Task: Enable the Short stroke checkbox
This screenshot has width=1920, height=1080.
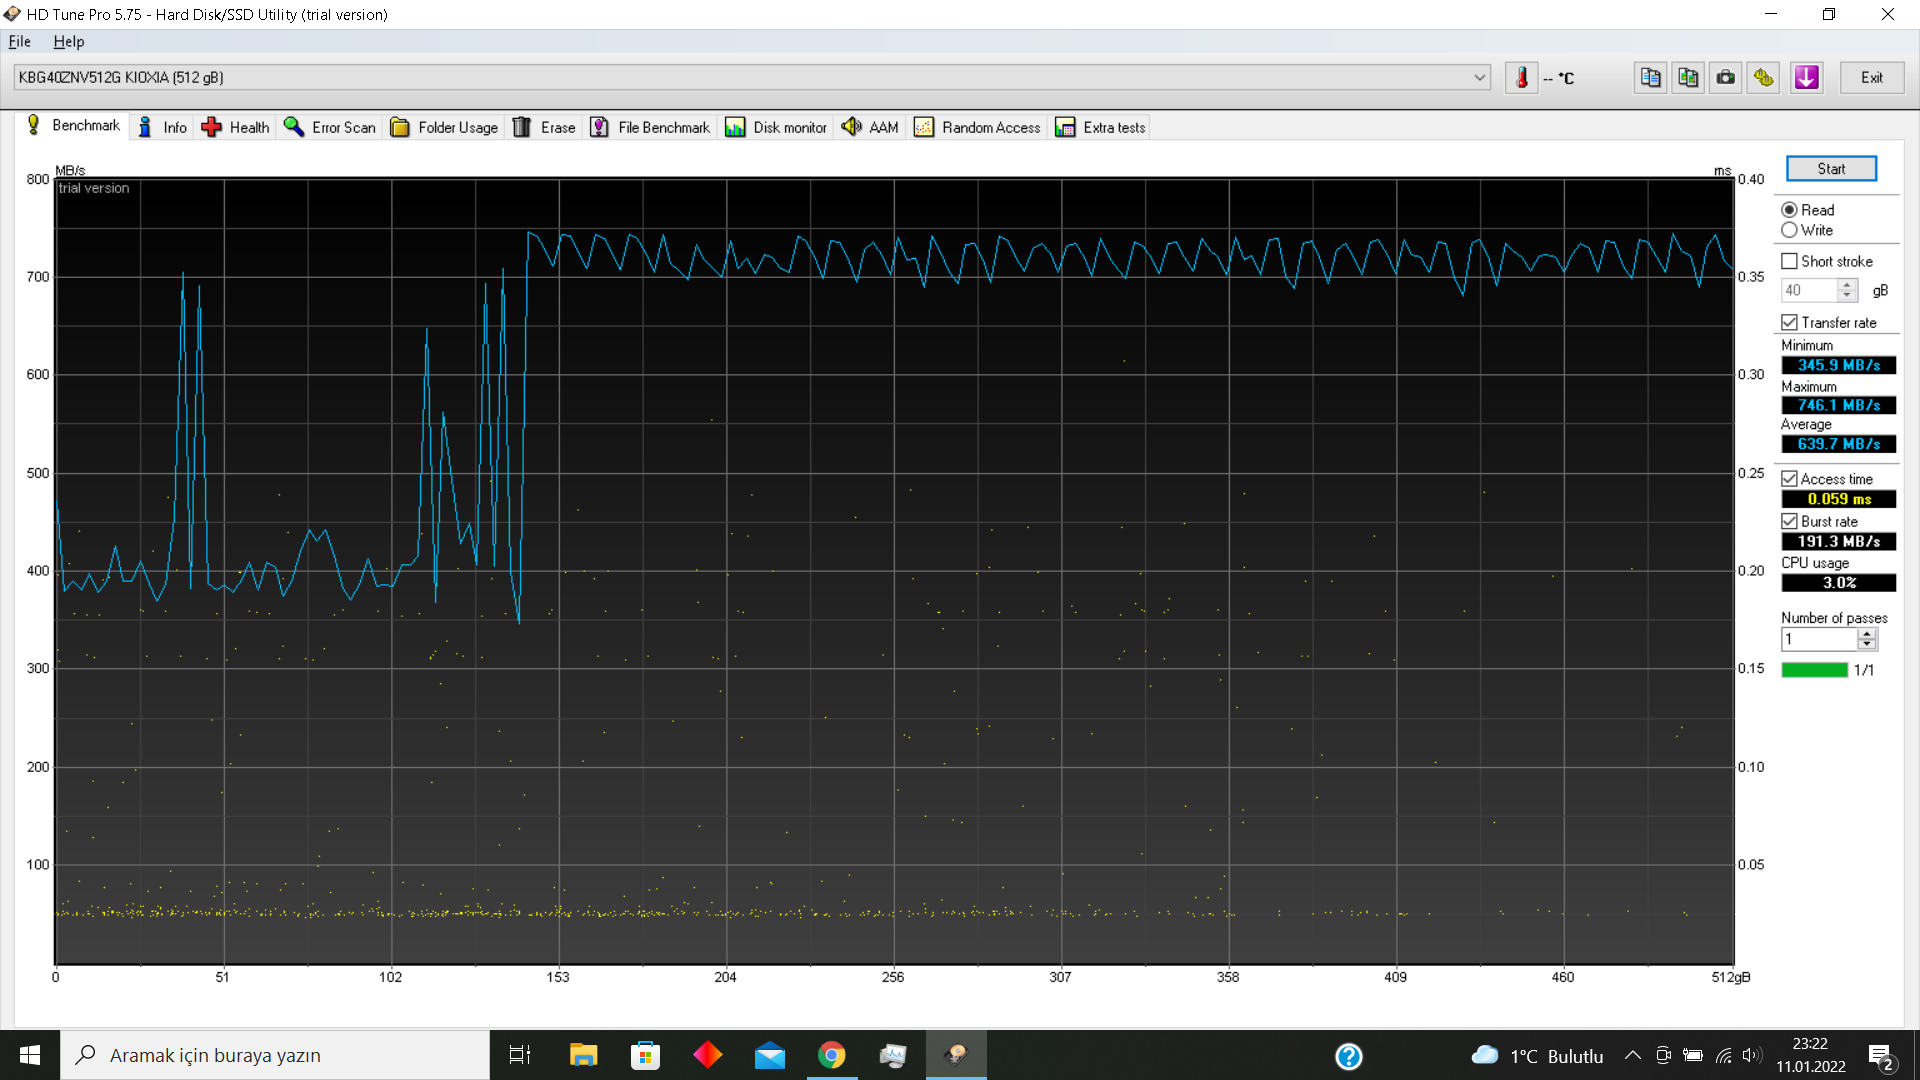Action: (x=1789, y=261)
